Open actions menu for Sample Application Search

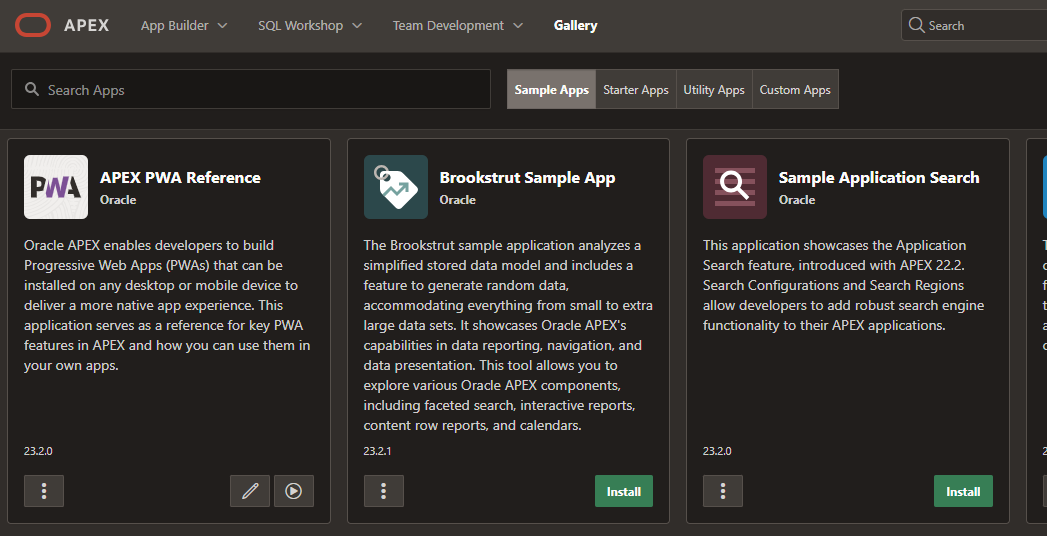723,491
